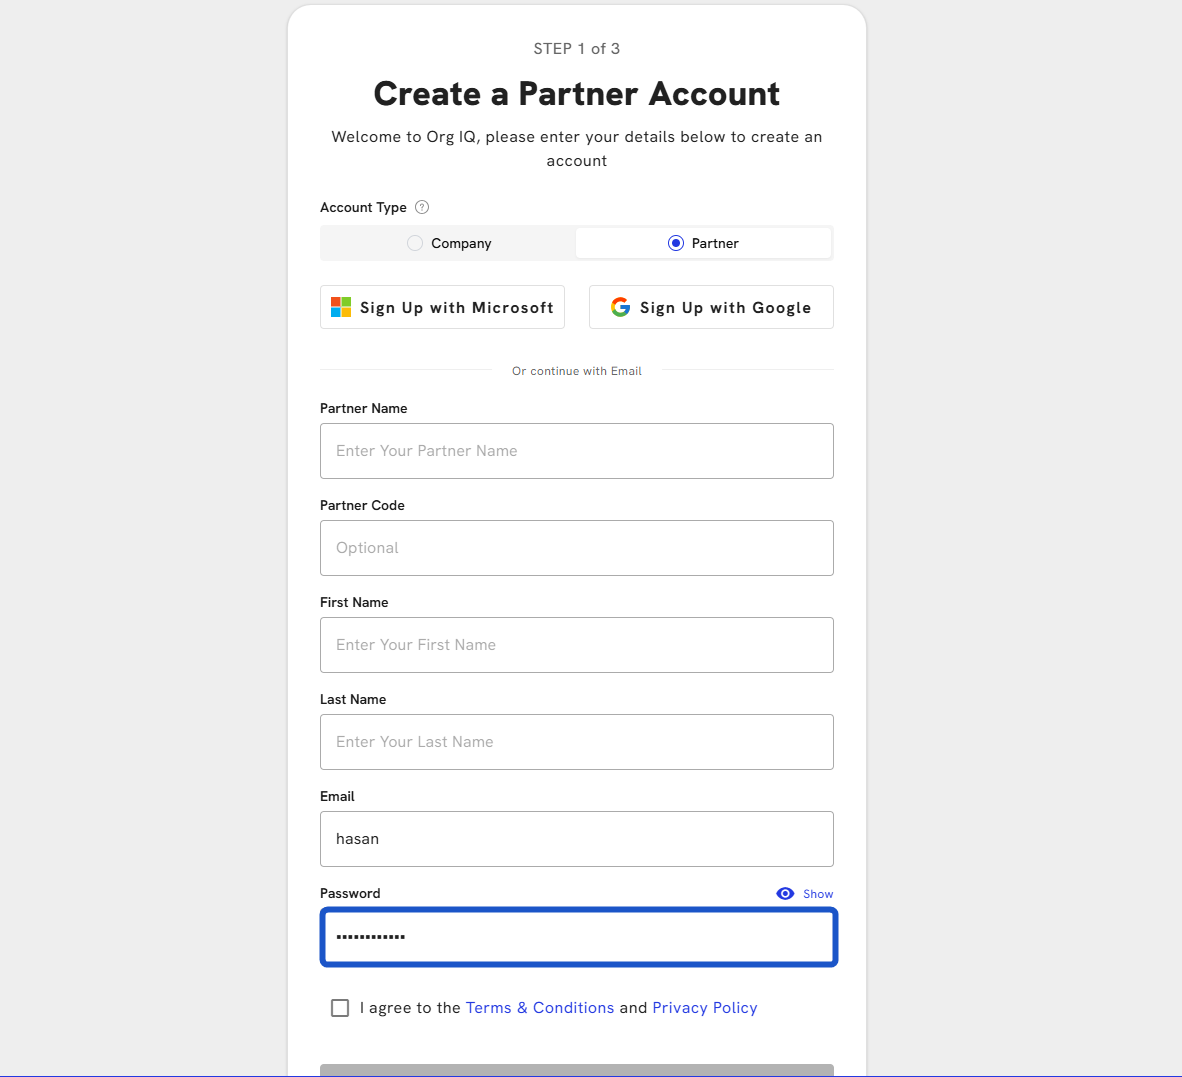Click the eye icon above the password field
Image resolution: width=1182 pixels, height=1077 pixels.
[785, 893]
